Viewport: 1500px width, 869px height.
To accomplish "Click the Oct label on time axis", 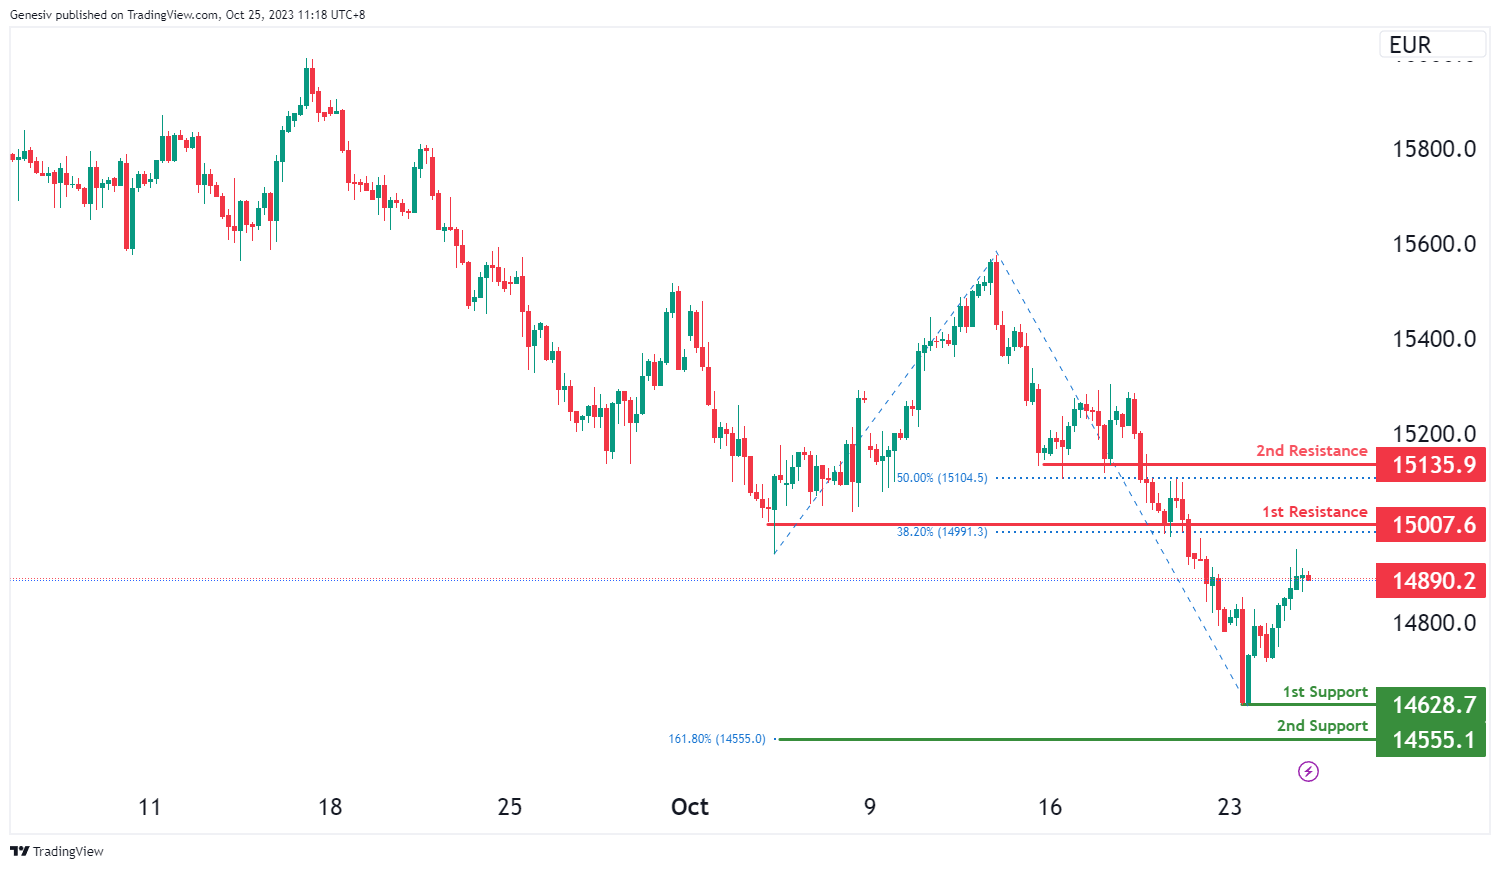I will click(x=690, y=807).
